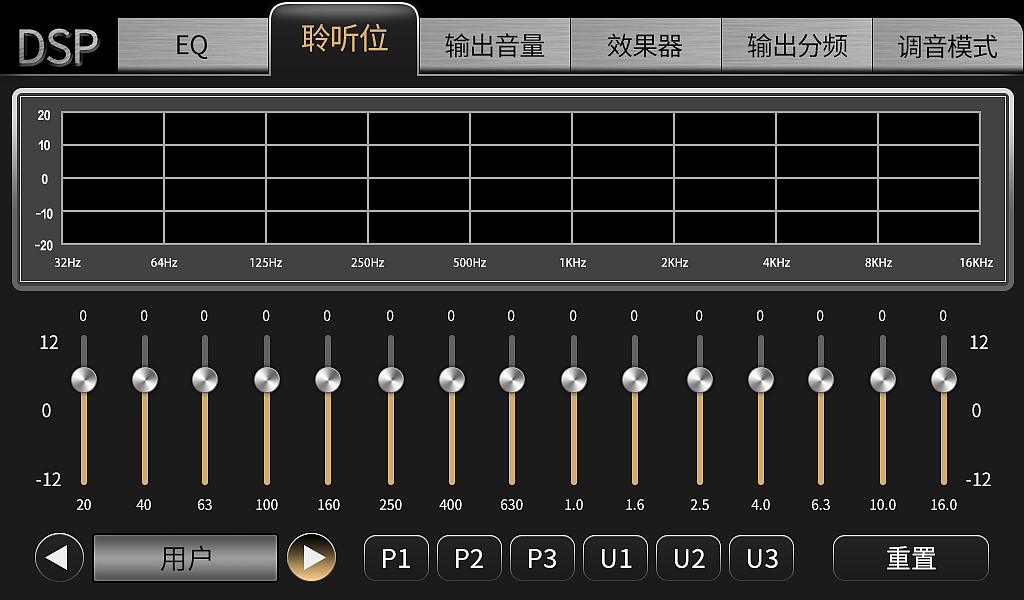Select preset P3
This screenshot has width=1024, height=600.
[542, 558]
